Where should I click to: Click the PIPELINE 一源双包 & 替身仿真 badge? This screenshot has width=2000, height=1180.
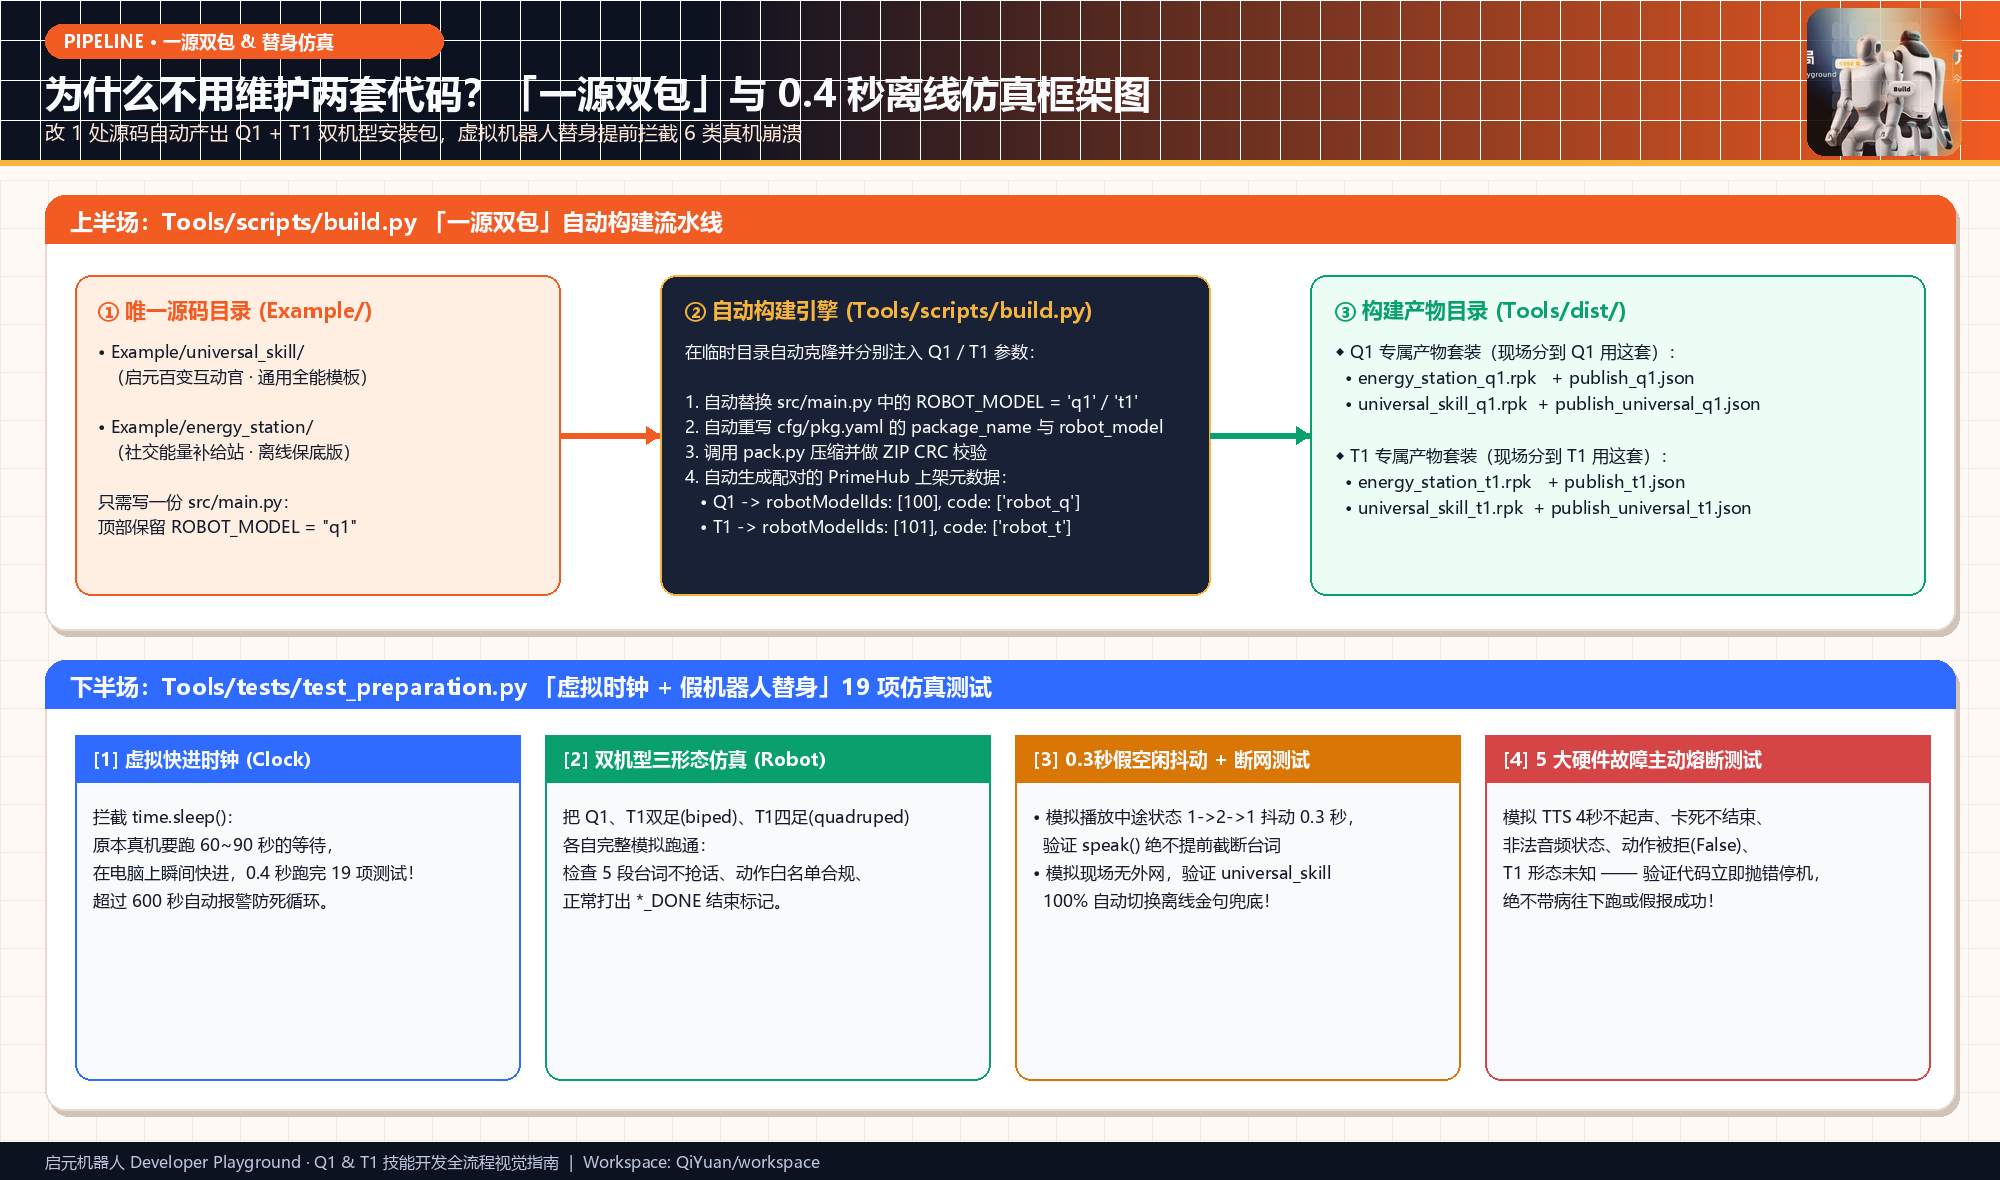point(244,42)
